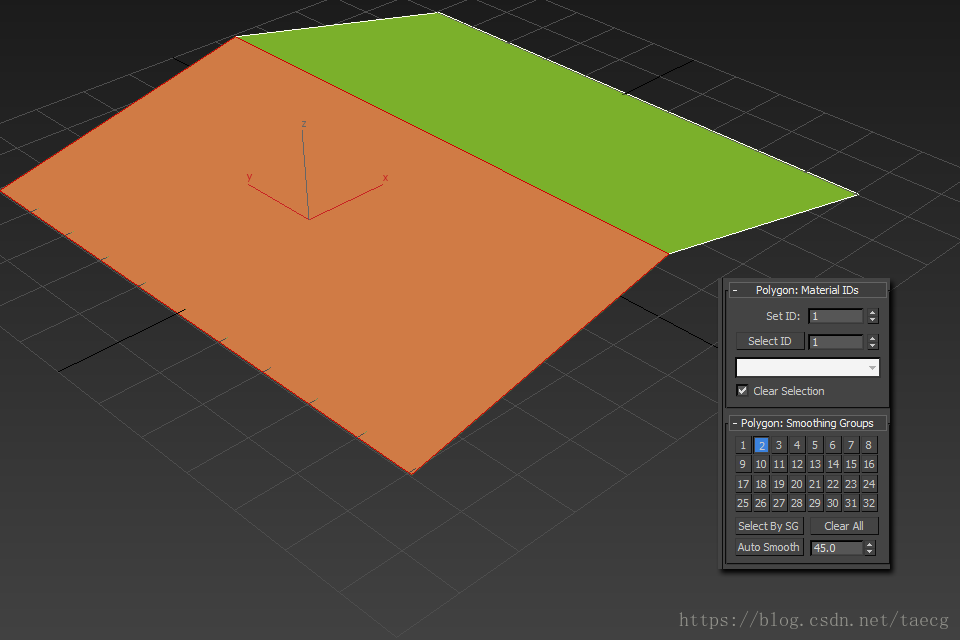Screen dimensions: 960x640
Task: Toggle smoothing group 6
Action: point(833,445)
